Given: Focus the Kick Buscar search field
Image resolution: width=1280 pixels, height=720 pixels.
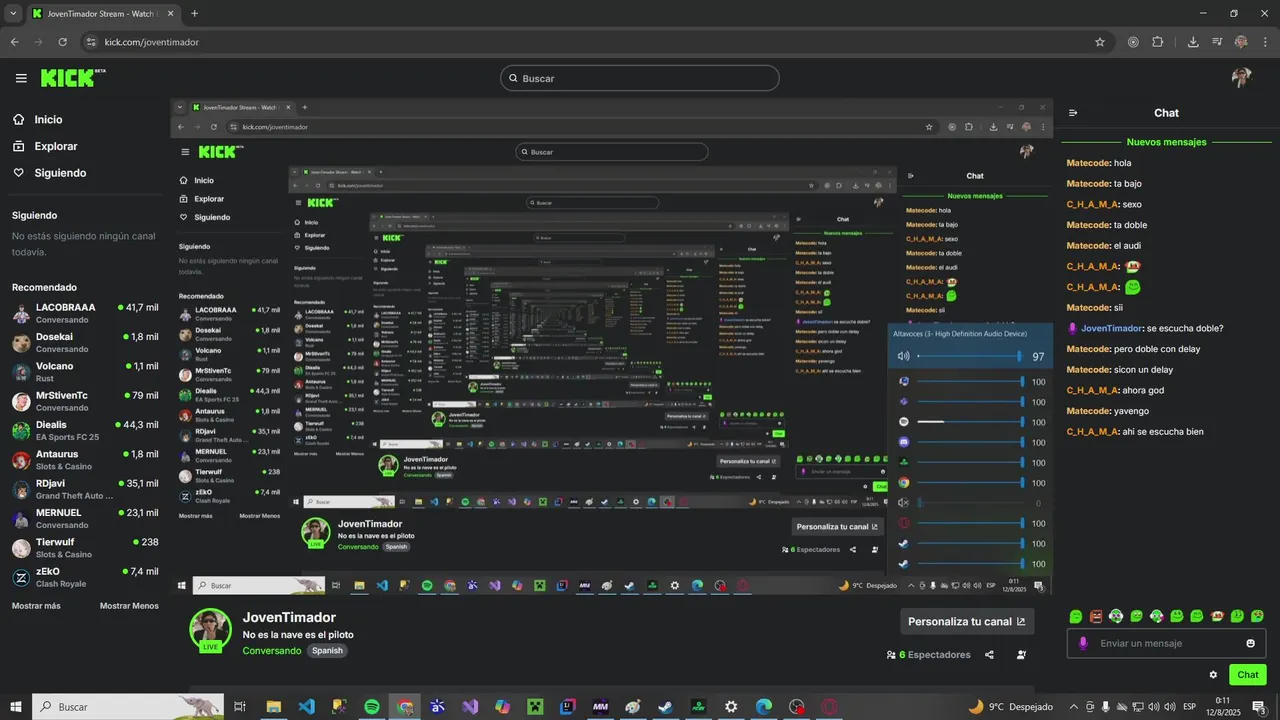Looking at the screenshot, I should [640, 78].
